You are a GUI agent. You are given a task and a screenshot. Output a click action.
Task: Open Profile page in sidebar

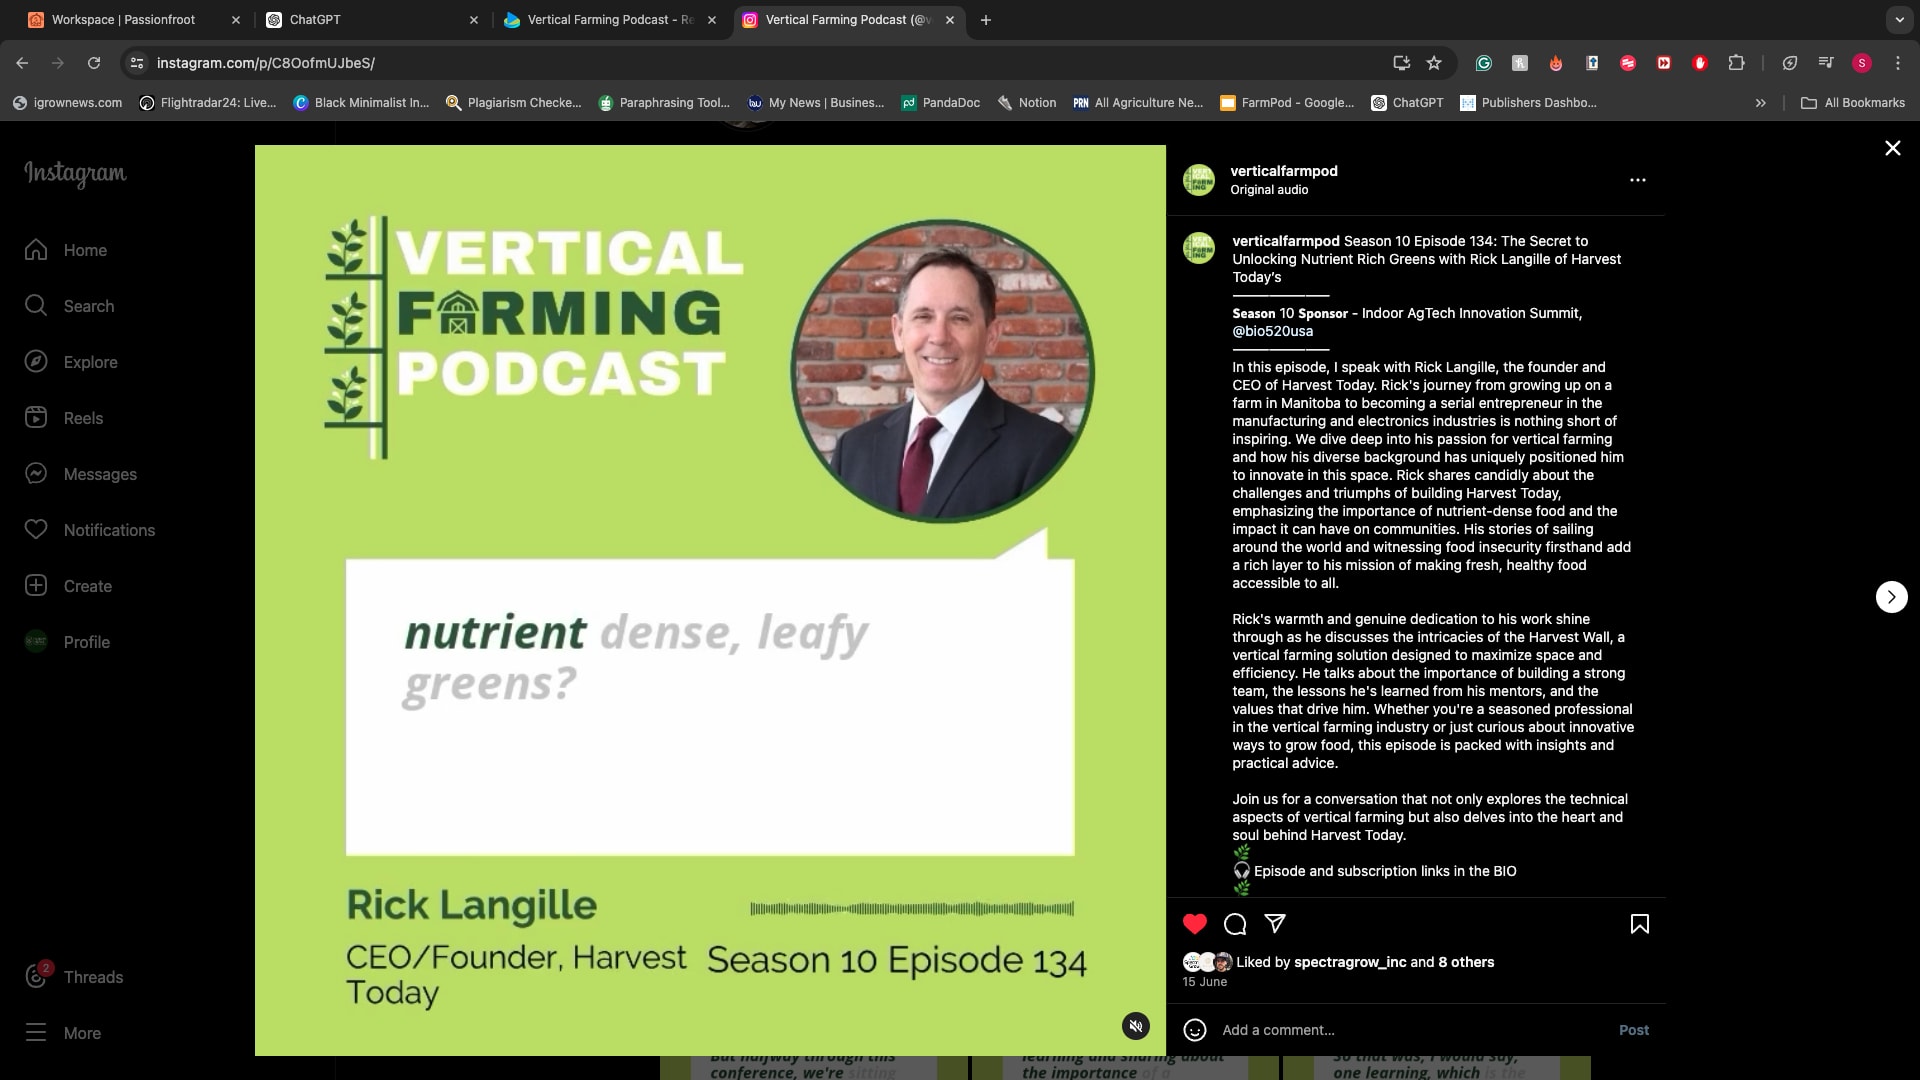pos(67,642)
